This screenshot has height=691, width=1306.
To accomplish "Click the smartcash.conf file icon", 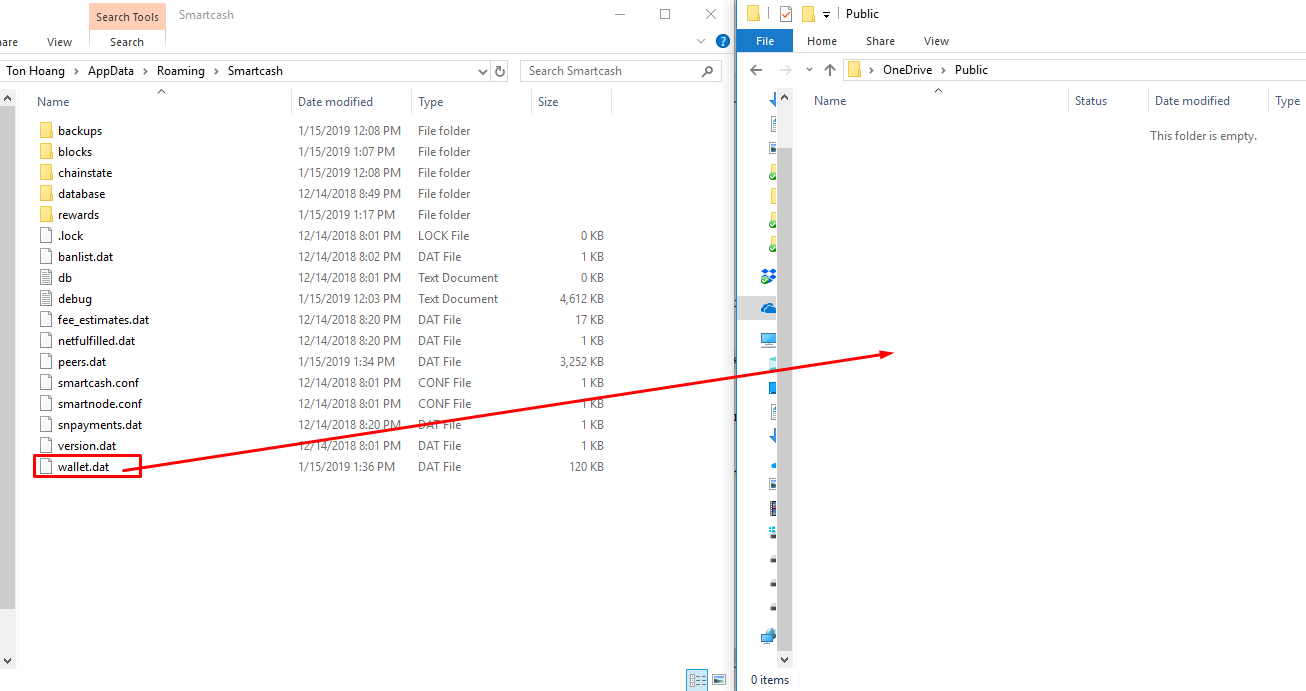I will coord(46,382).
